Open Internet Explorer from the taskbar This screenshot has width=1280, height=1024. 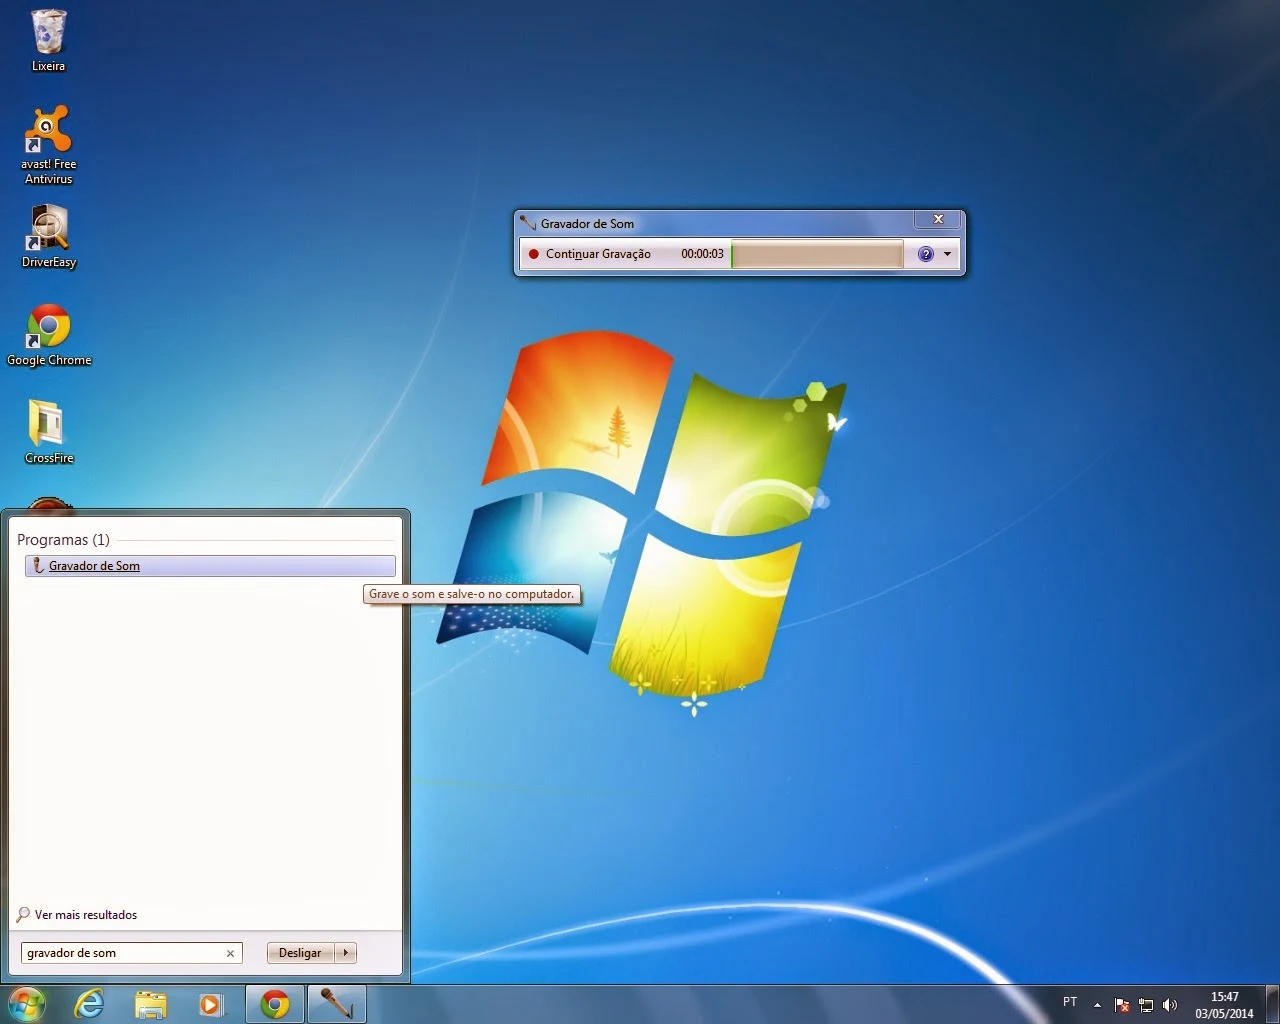89,1004
